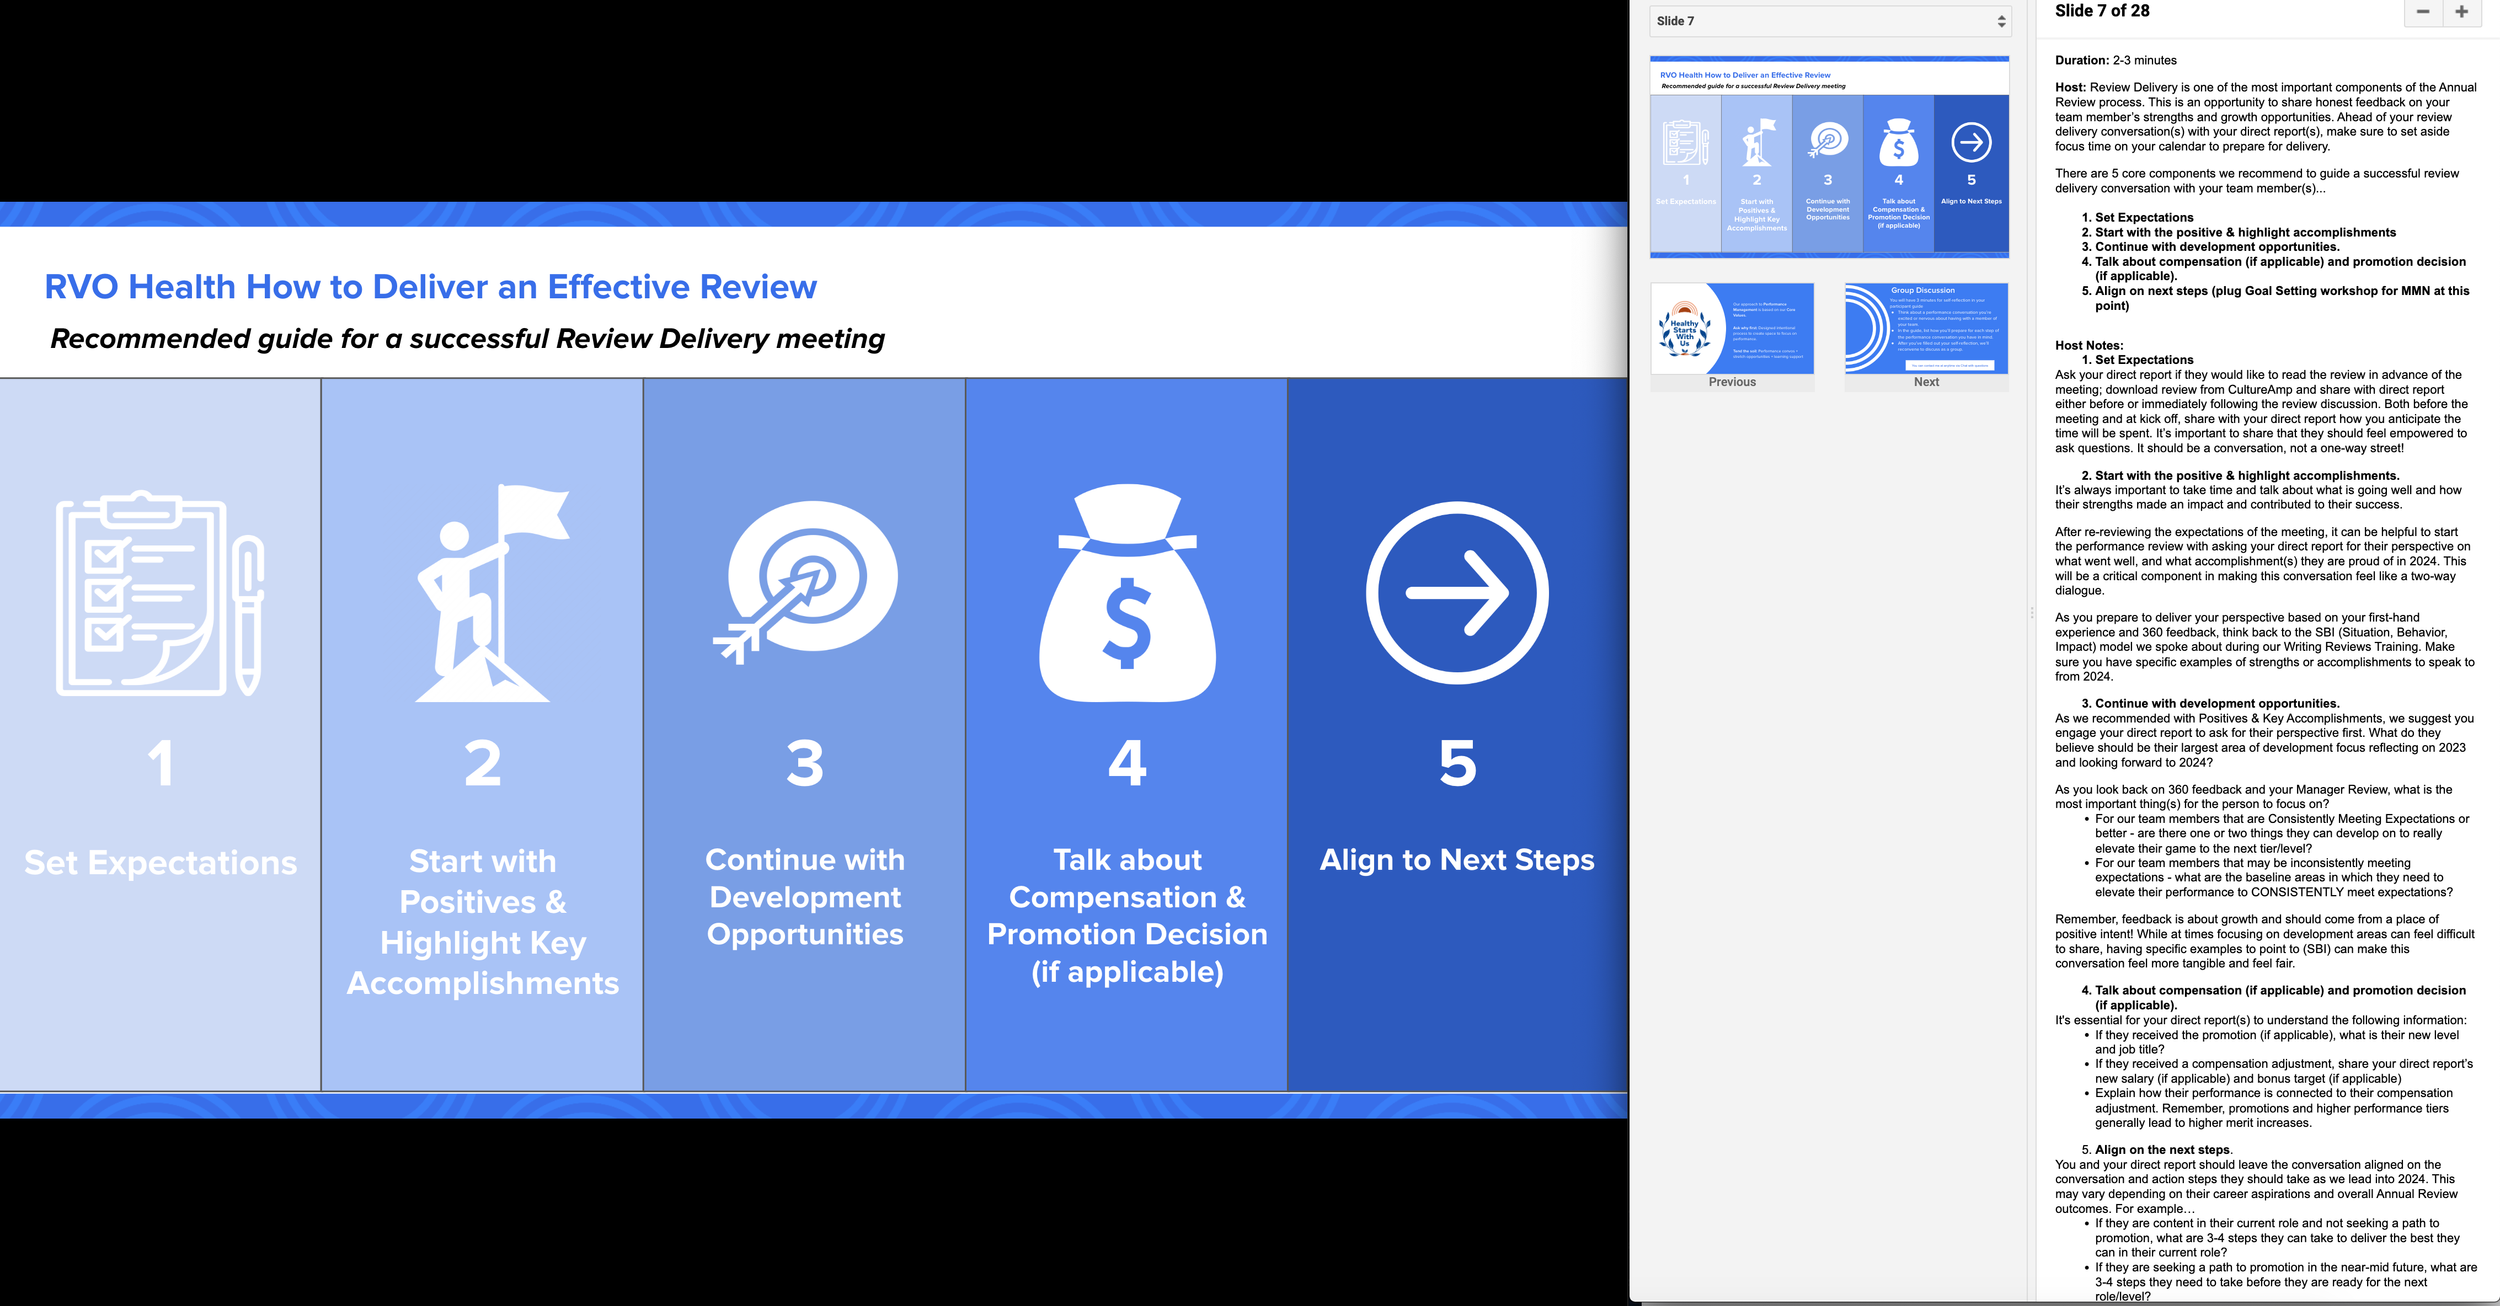Select the main slide title about Effective Review
The image size is (2500, 1306).
(x=430, y=287)
